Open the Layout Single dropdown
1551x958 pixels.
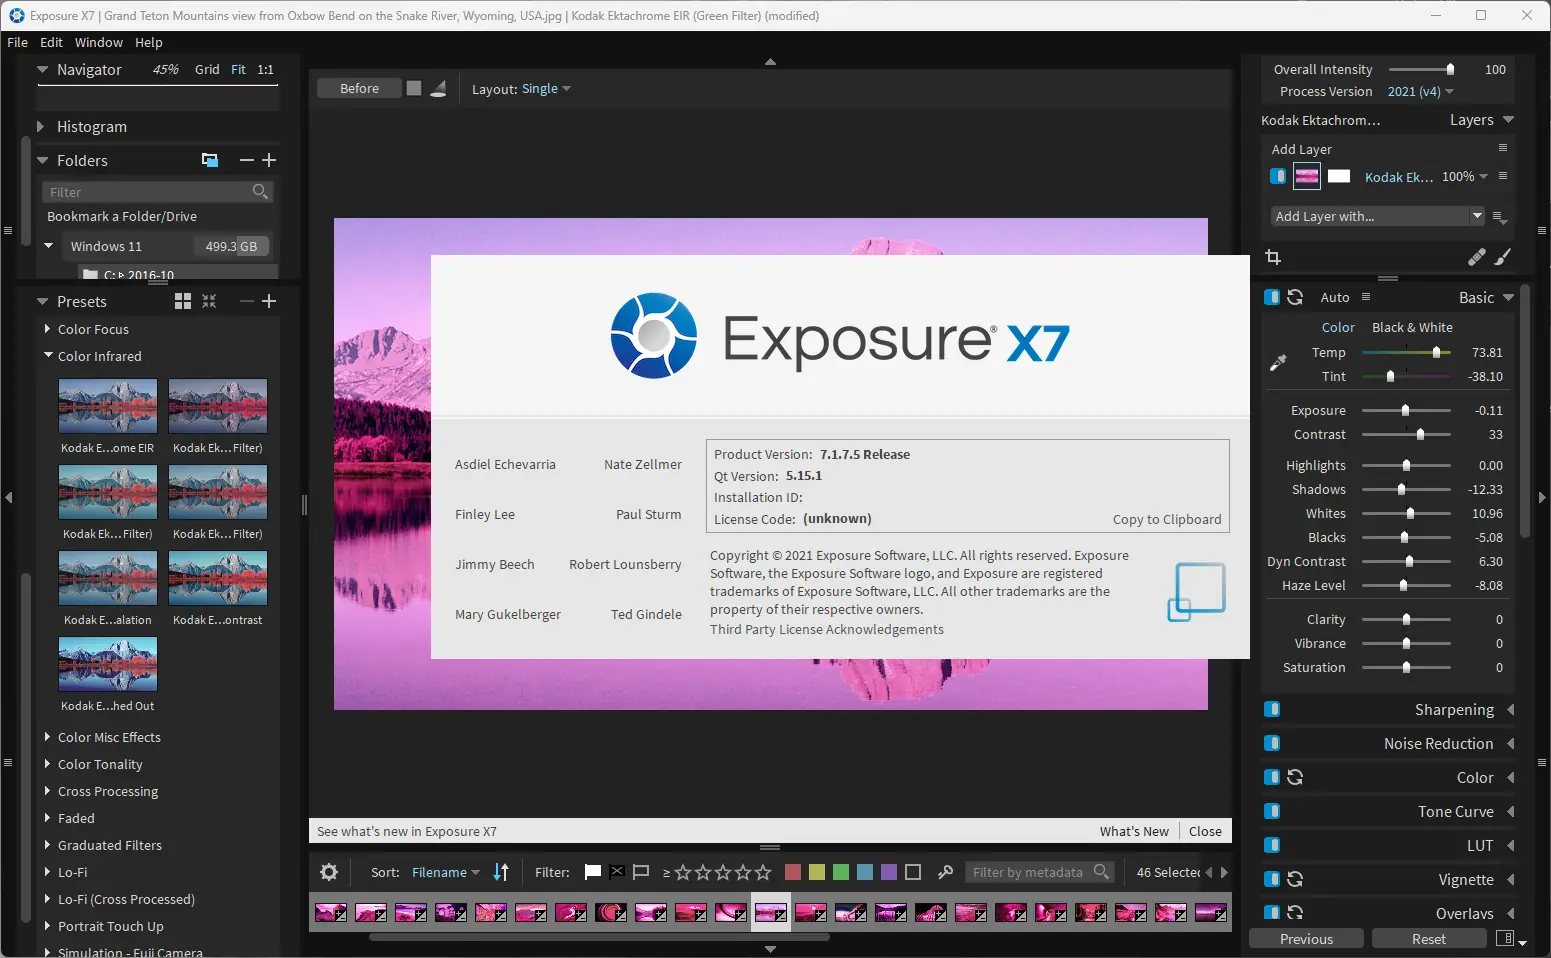tap(546, 88)
